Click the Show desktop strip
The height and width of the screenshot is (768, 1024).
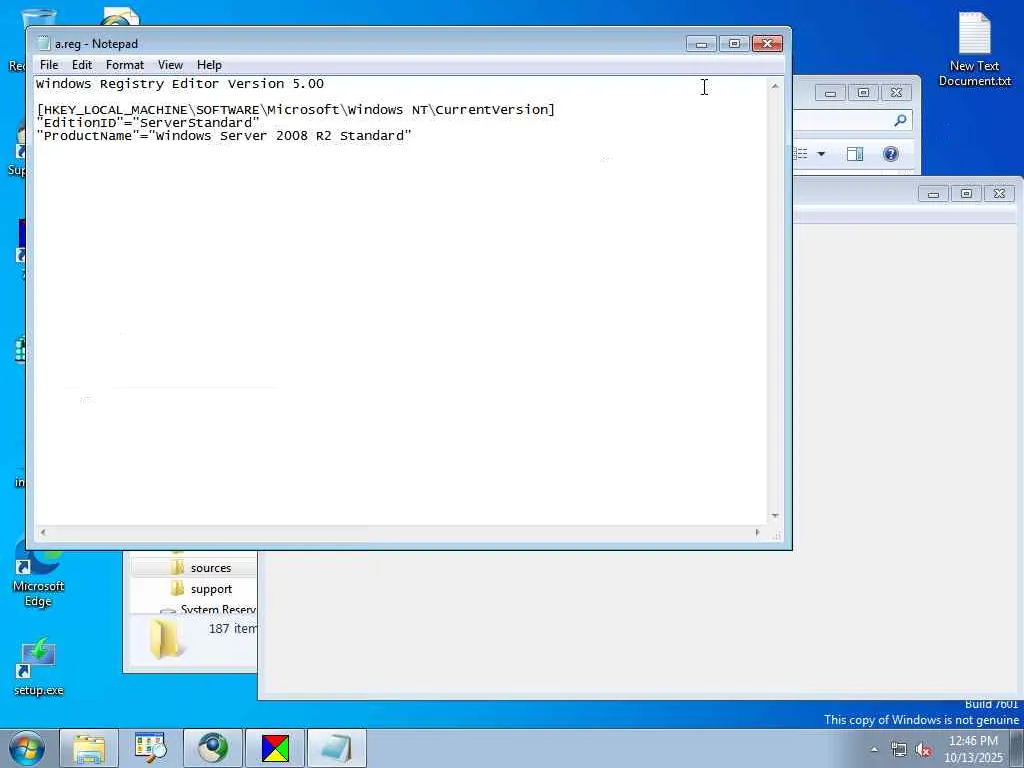click(x=1016, y=748)
